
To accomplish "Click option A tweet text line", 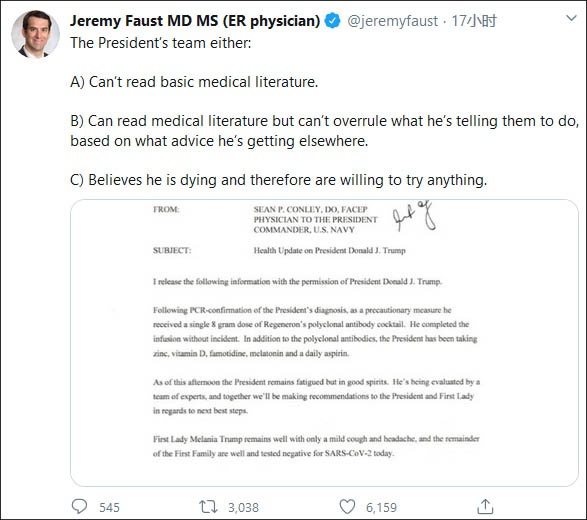I will [194, 82].
